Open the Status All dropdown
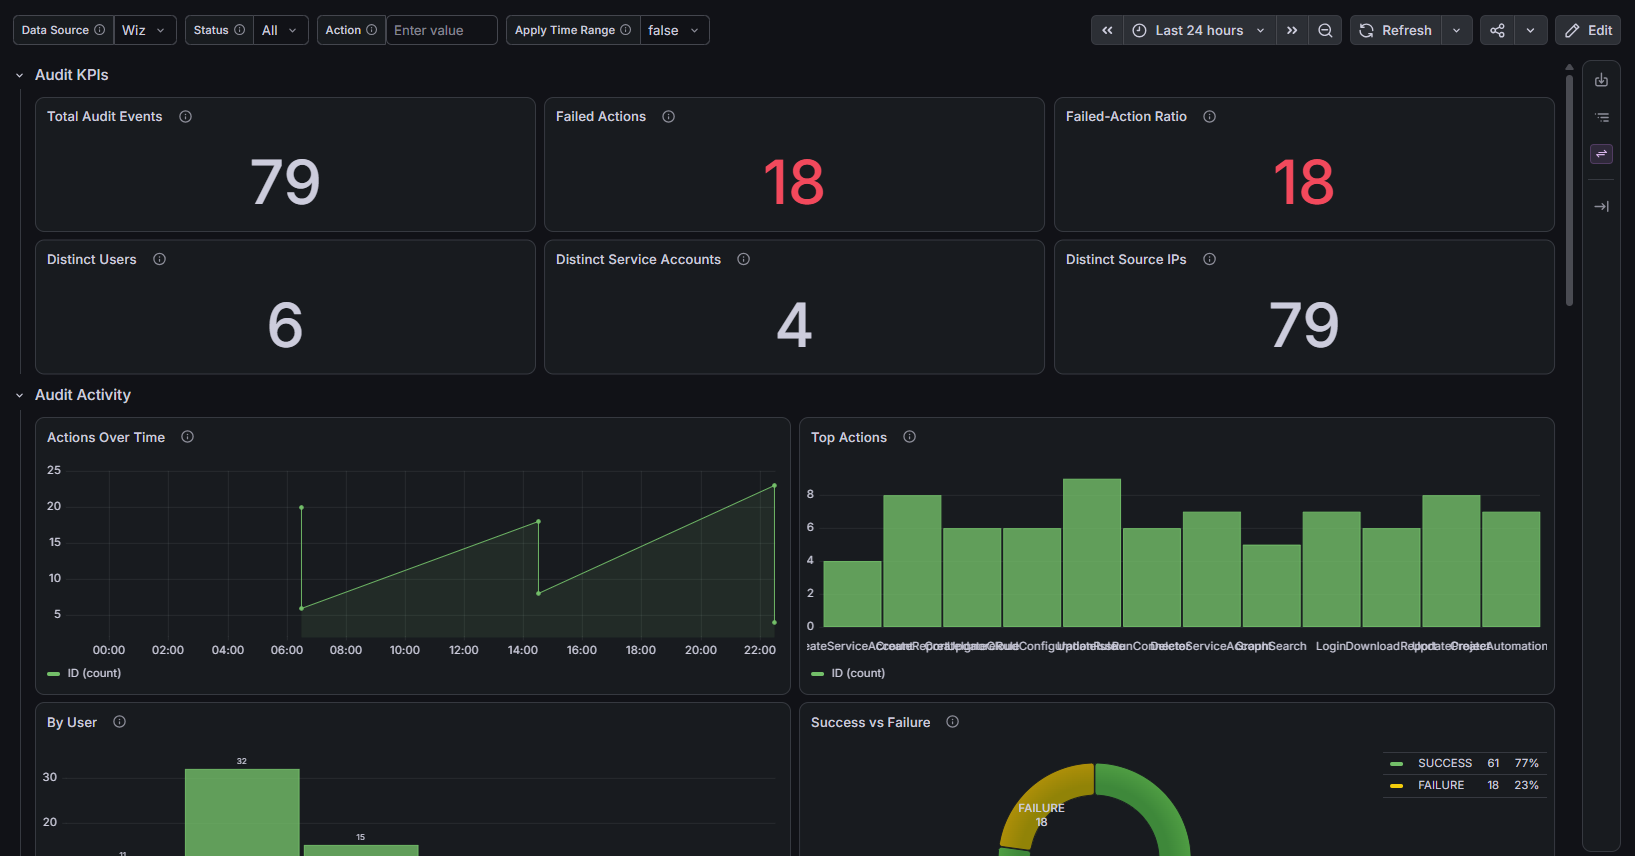1635x856 pixels. point(280,30)
